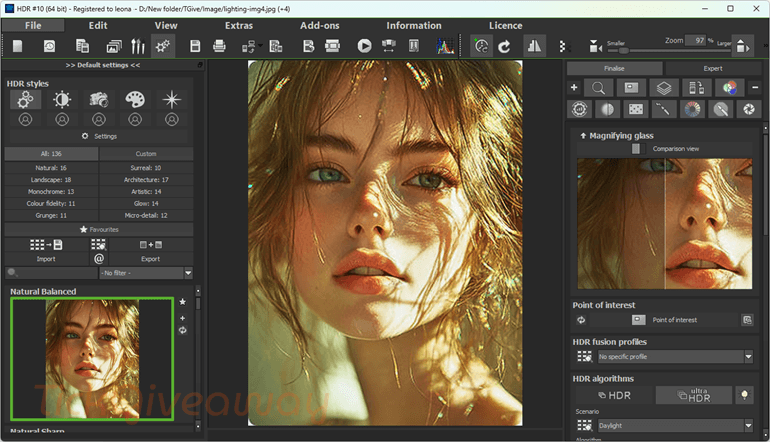Enable the standard HDR algorithm
This screenshot has height=442, width=770.
[614, 395]
